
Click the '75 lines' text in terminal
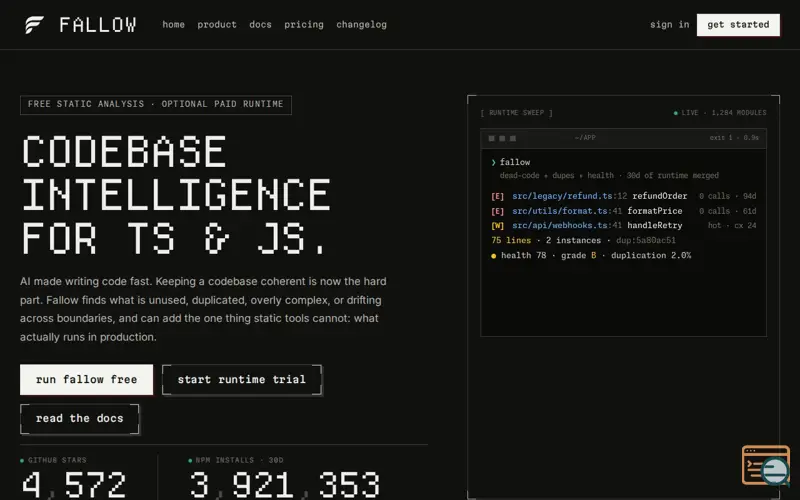click(511, 240)
